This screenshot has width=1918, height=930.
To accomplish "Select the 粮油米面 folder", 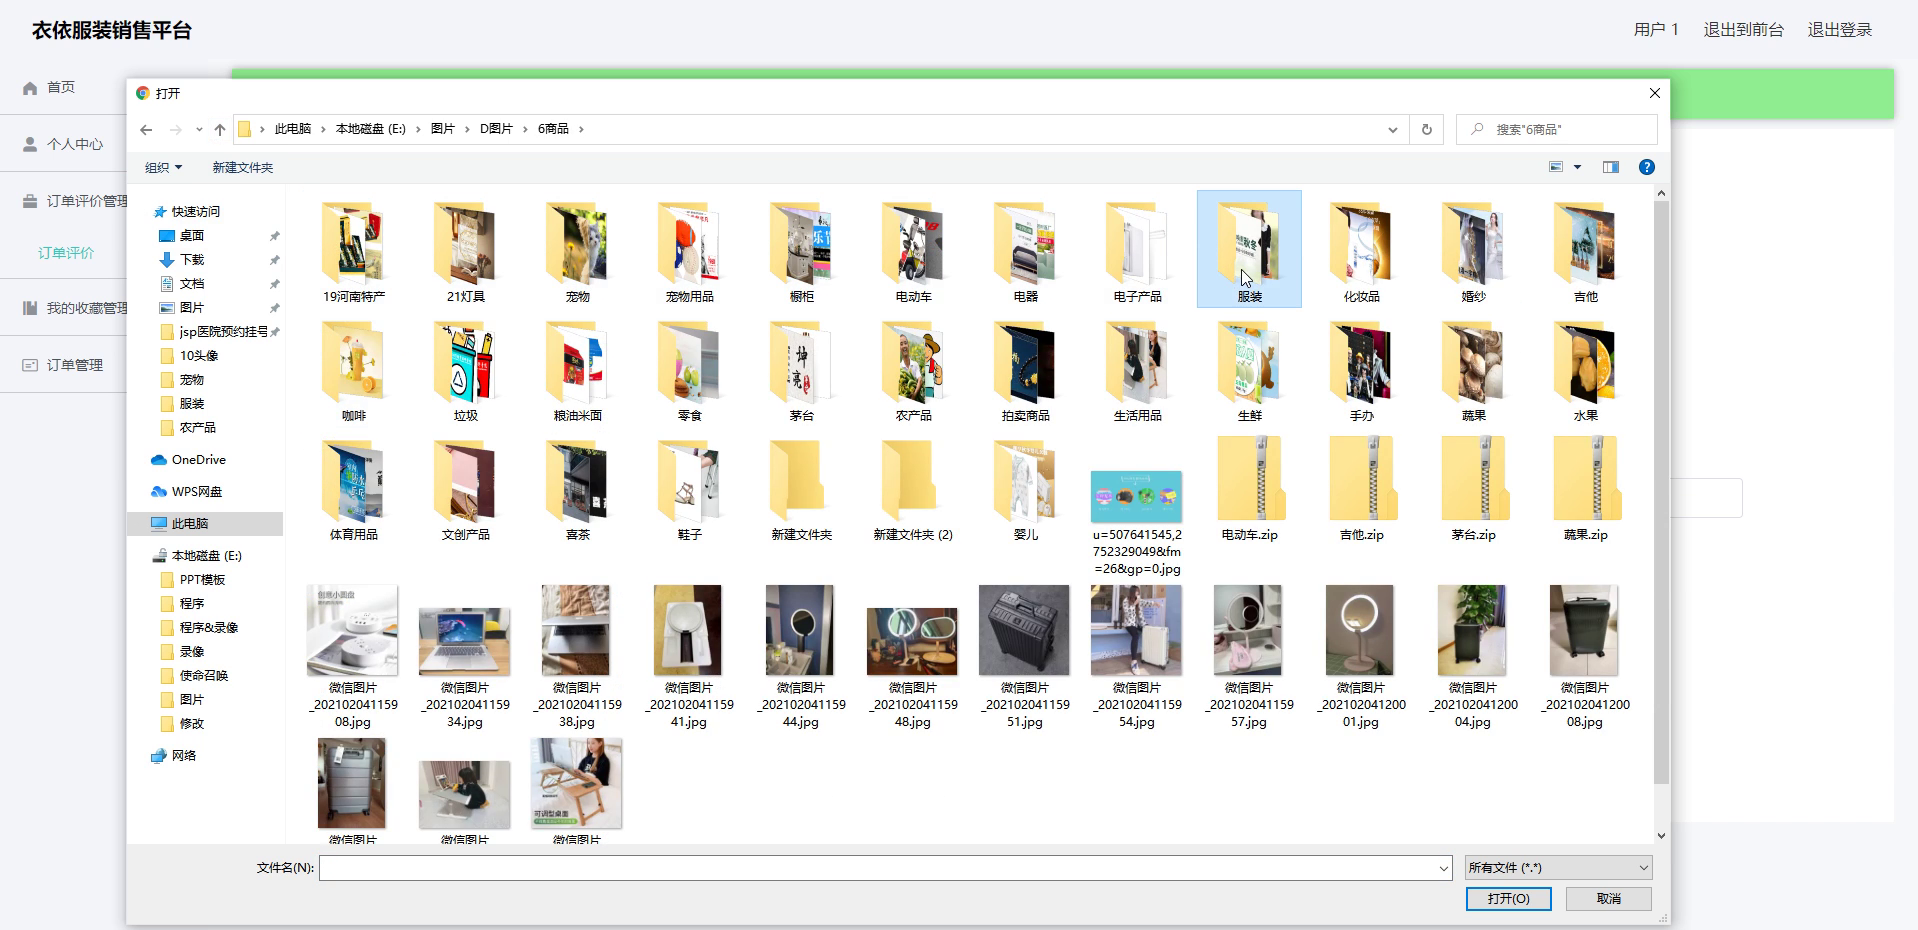I will tap(578, 370).
